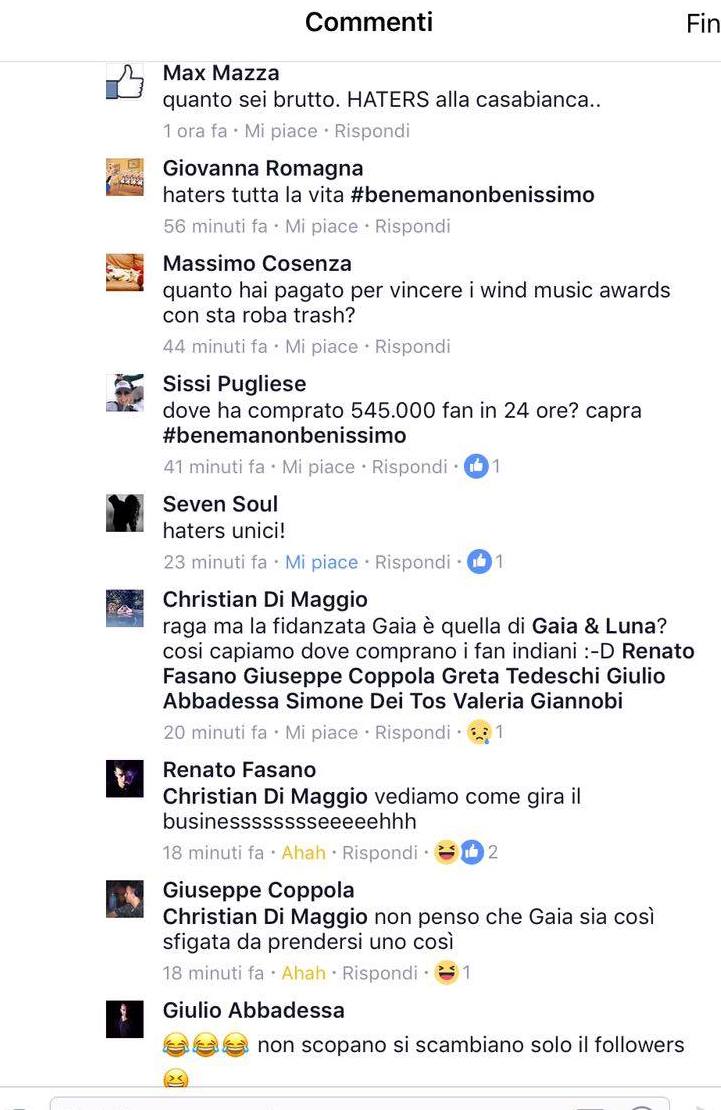Remove Ahah reaction on Renato Fasano's comment
721x1110 pixels.
(303, 852)
